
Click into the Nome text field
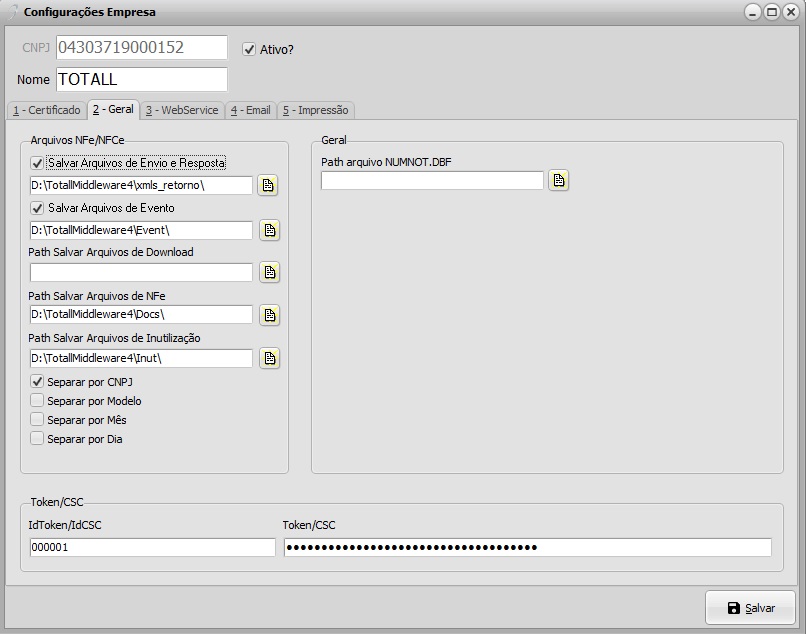[x=141, y=79]
